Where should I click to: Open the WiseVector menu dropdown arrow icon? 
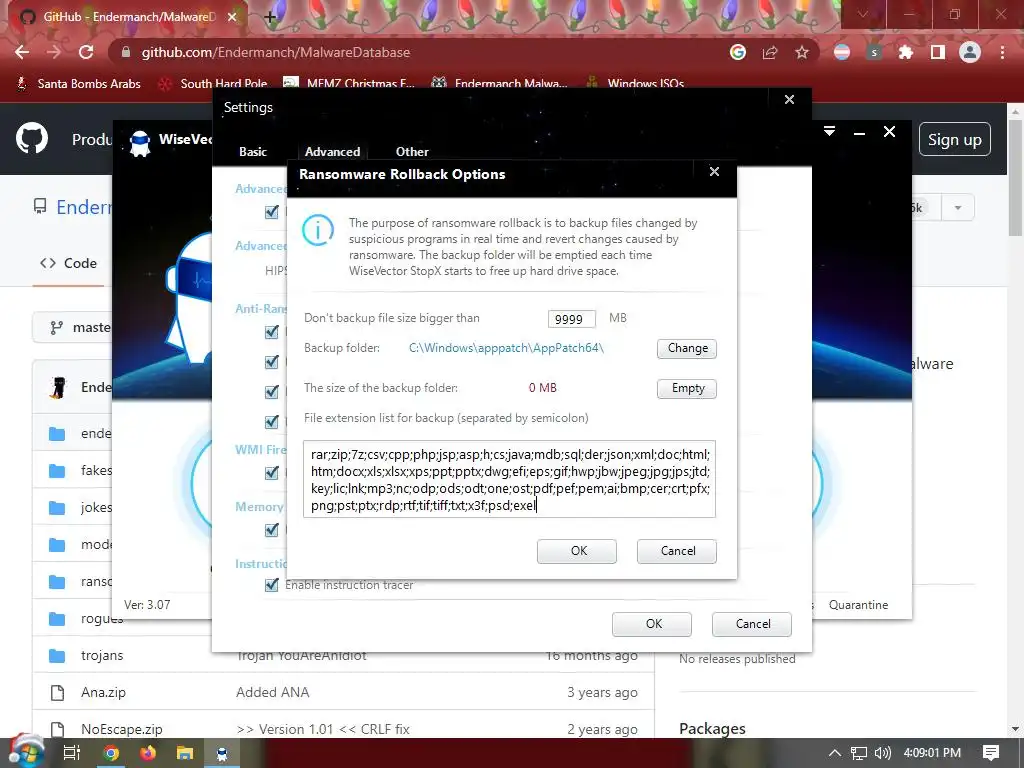coord(829,131)
